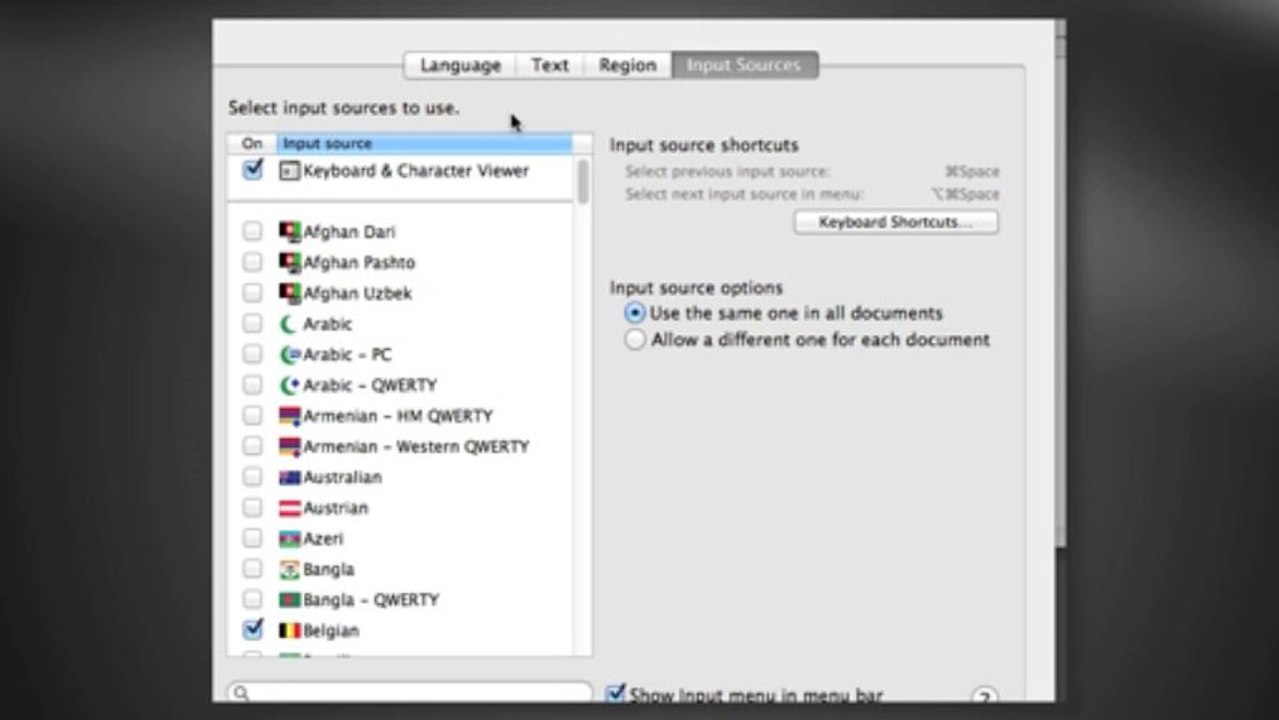Open Keyboard Shortcuts... button
Screen dimensions: 1279x720
896,222
